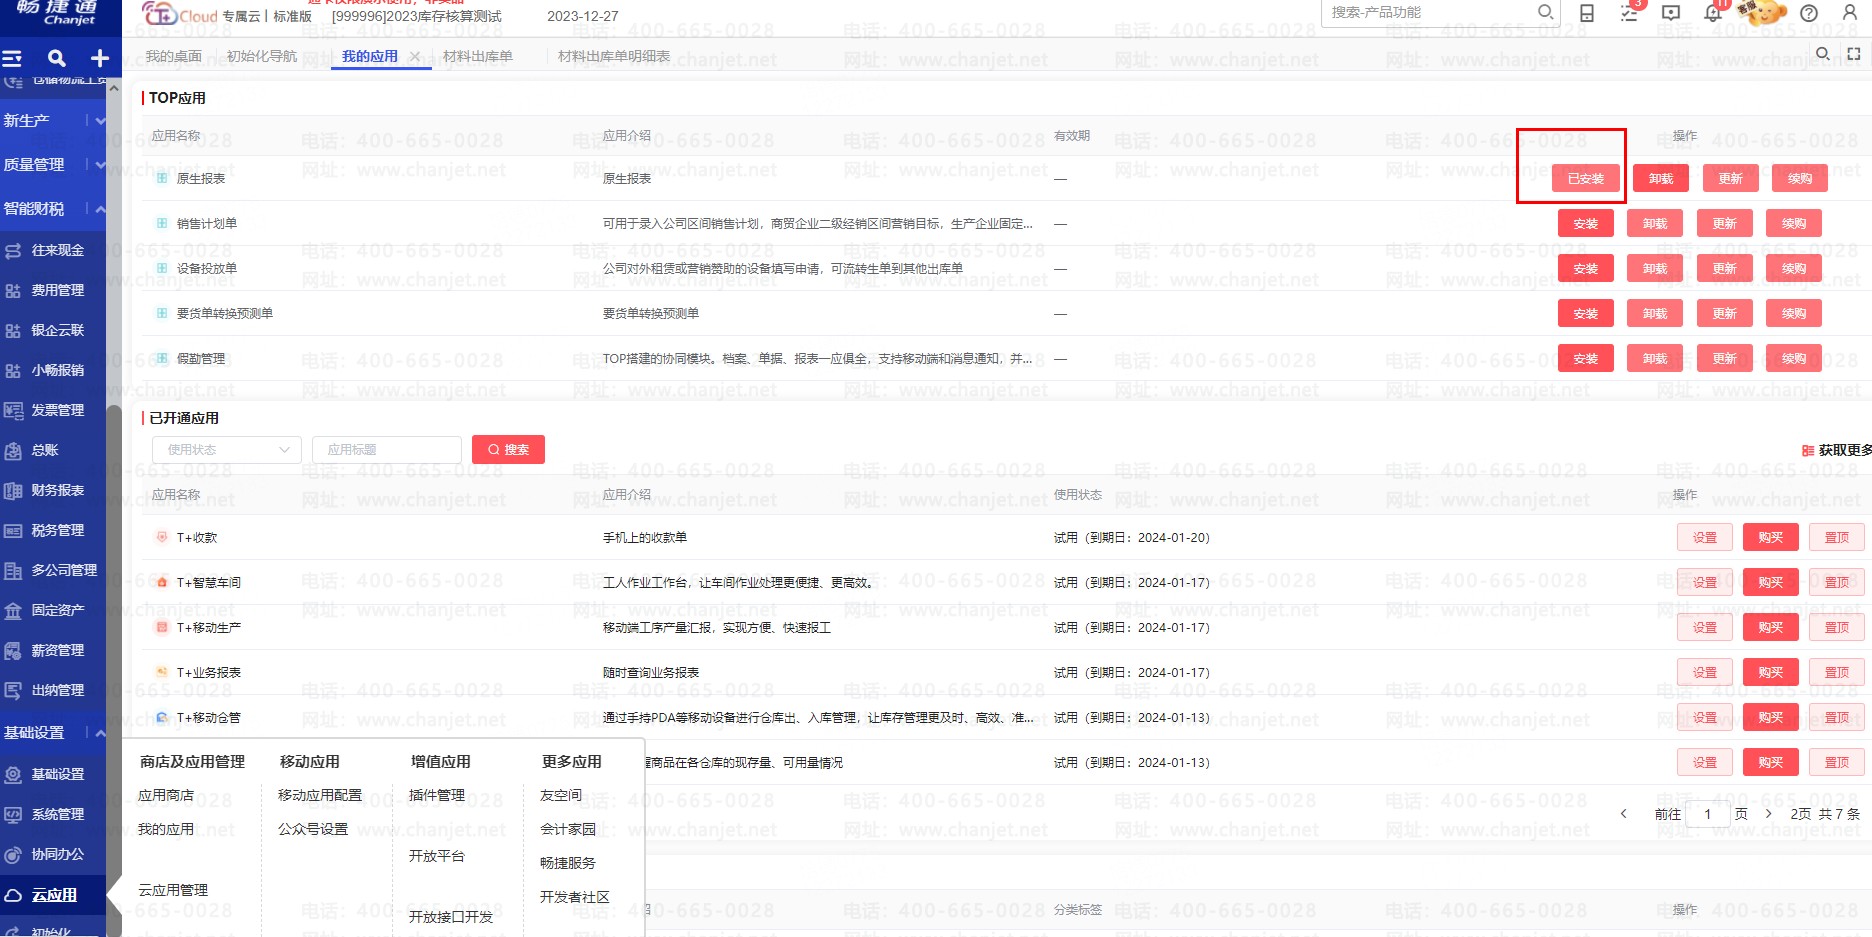Click 设置 for T+智慧车间

1705,583
